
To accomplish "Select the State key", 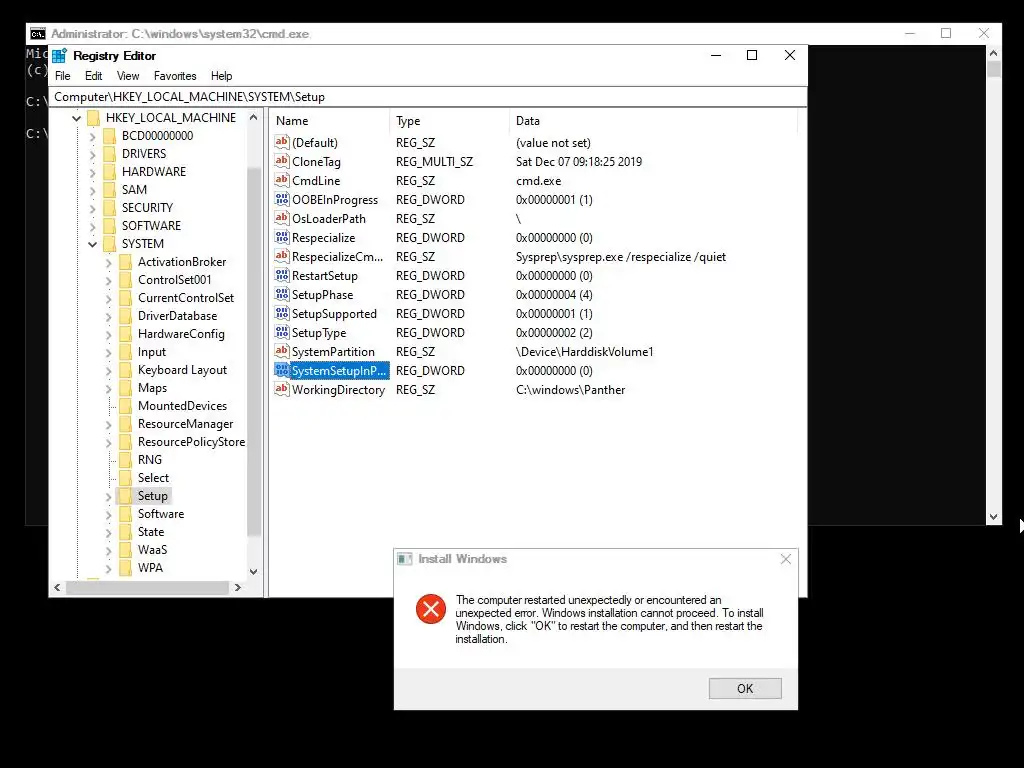I will 151,532.
